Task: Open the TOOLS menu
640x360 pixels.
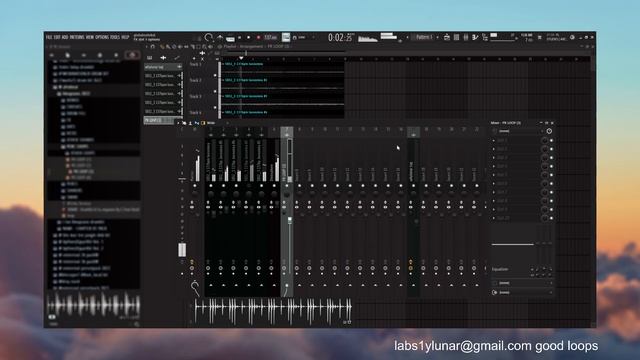Action: (x=115, y=37)
